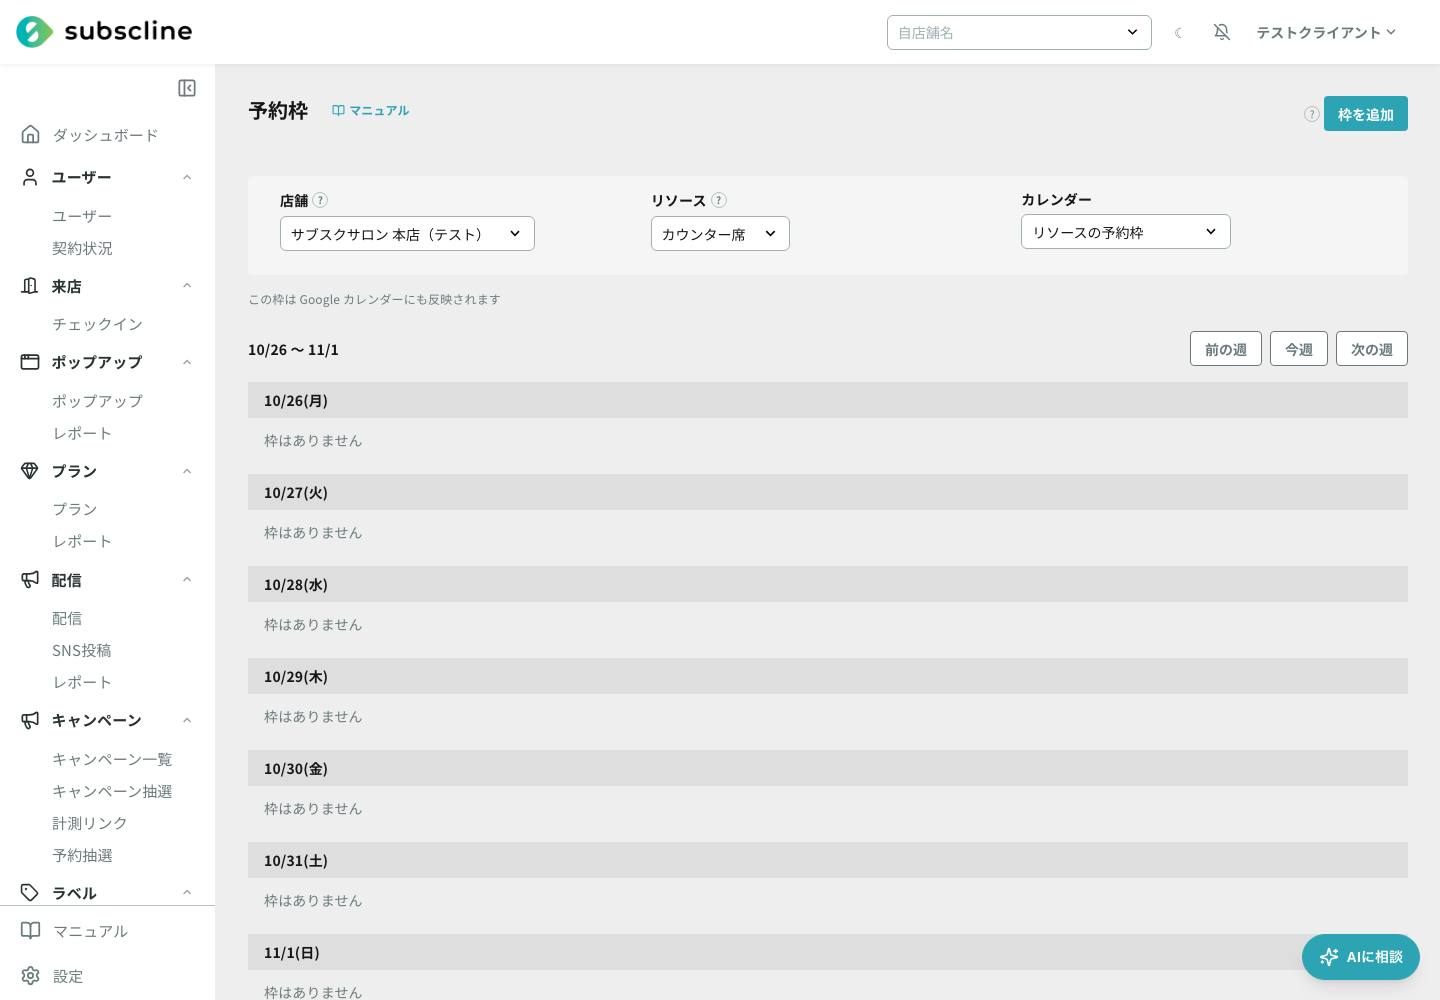Viewport: 1440px width, 1000px height.
Task: Collapse the キャンペーン section chevron
Action: point(187,720)
